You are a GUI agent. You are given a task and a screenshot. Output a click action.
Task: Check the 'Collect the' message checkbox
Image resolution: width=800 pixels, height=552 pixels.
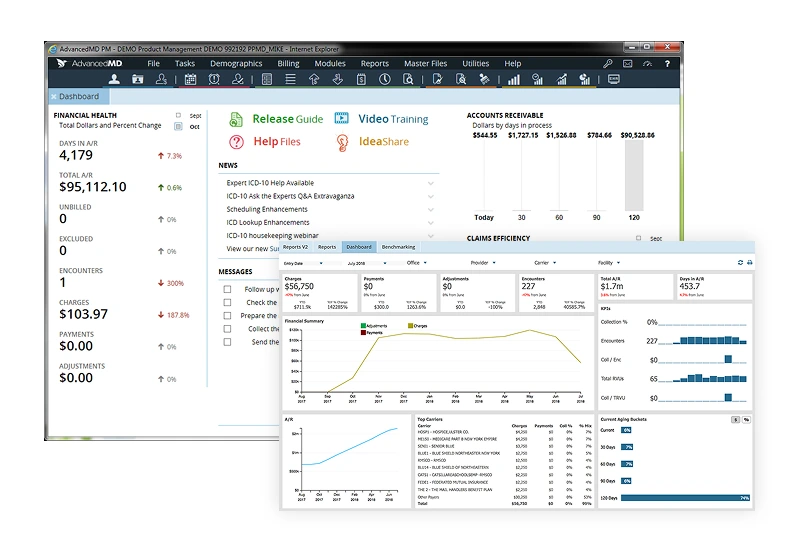[228, 329]
